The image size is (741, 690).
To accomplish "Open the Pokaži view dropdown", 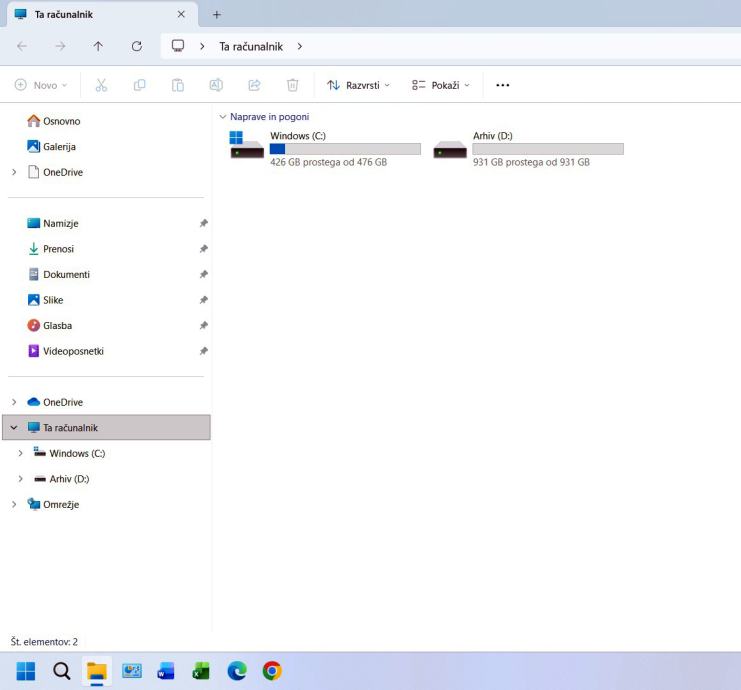I will (x=440, y=85).
